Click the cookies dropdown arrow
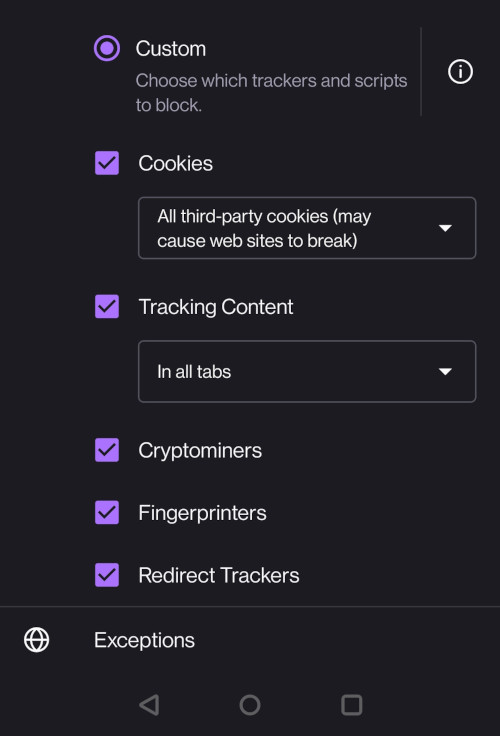500x736 pixels. 445,228
